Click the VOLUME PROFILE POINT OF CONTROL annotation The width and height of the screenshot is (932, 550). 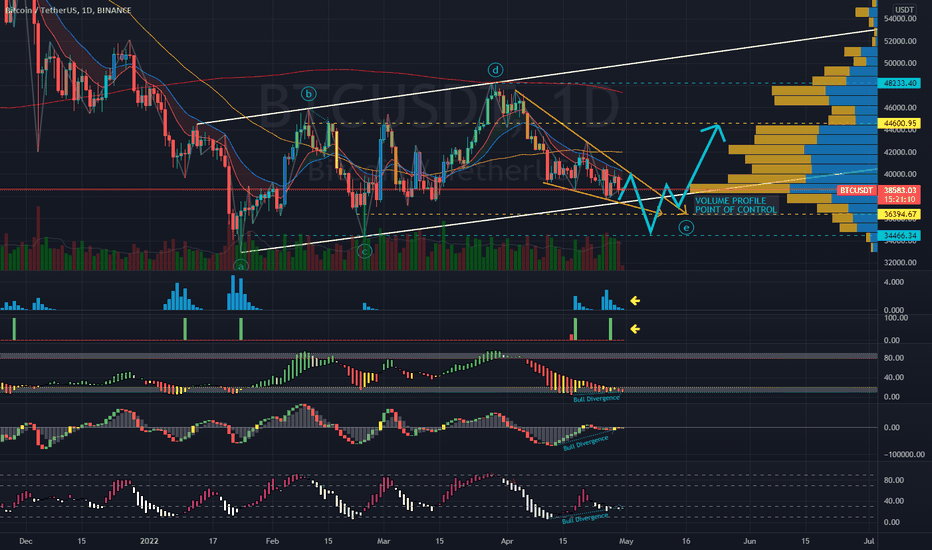pyautogui.click(x=736, y=205)
